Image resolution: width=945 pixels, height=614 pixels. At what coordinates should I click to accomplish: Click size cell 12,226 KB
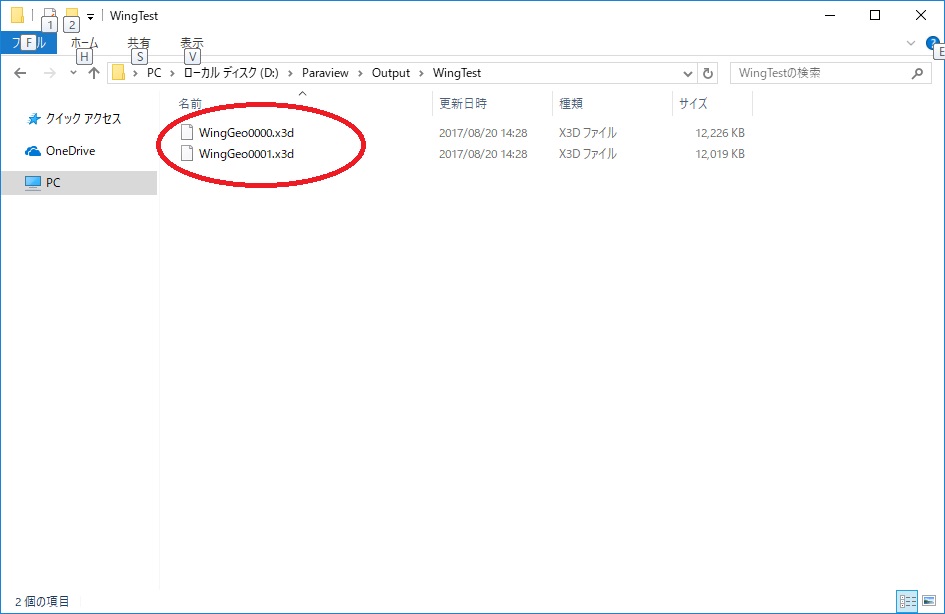click(x=720, y=133)
